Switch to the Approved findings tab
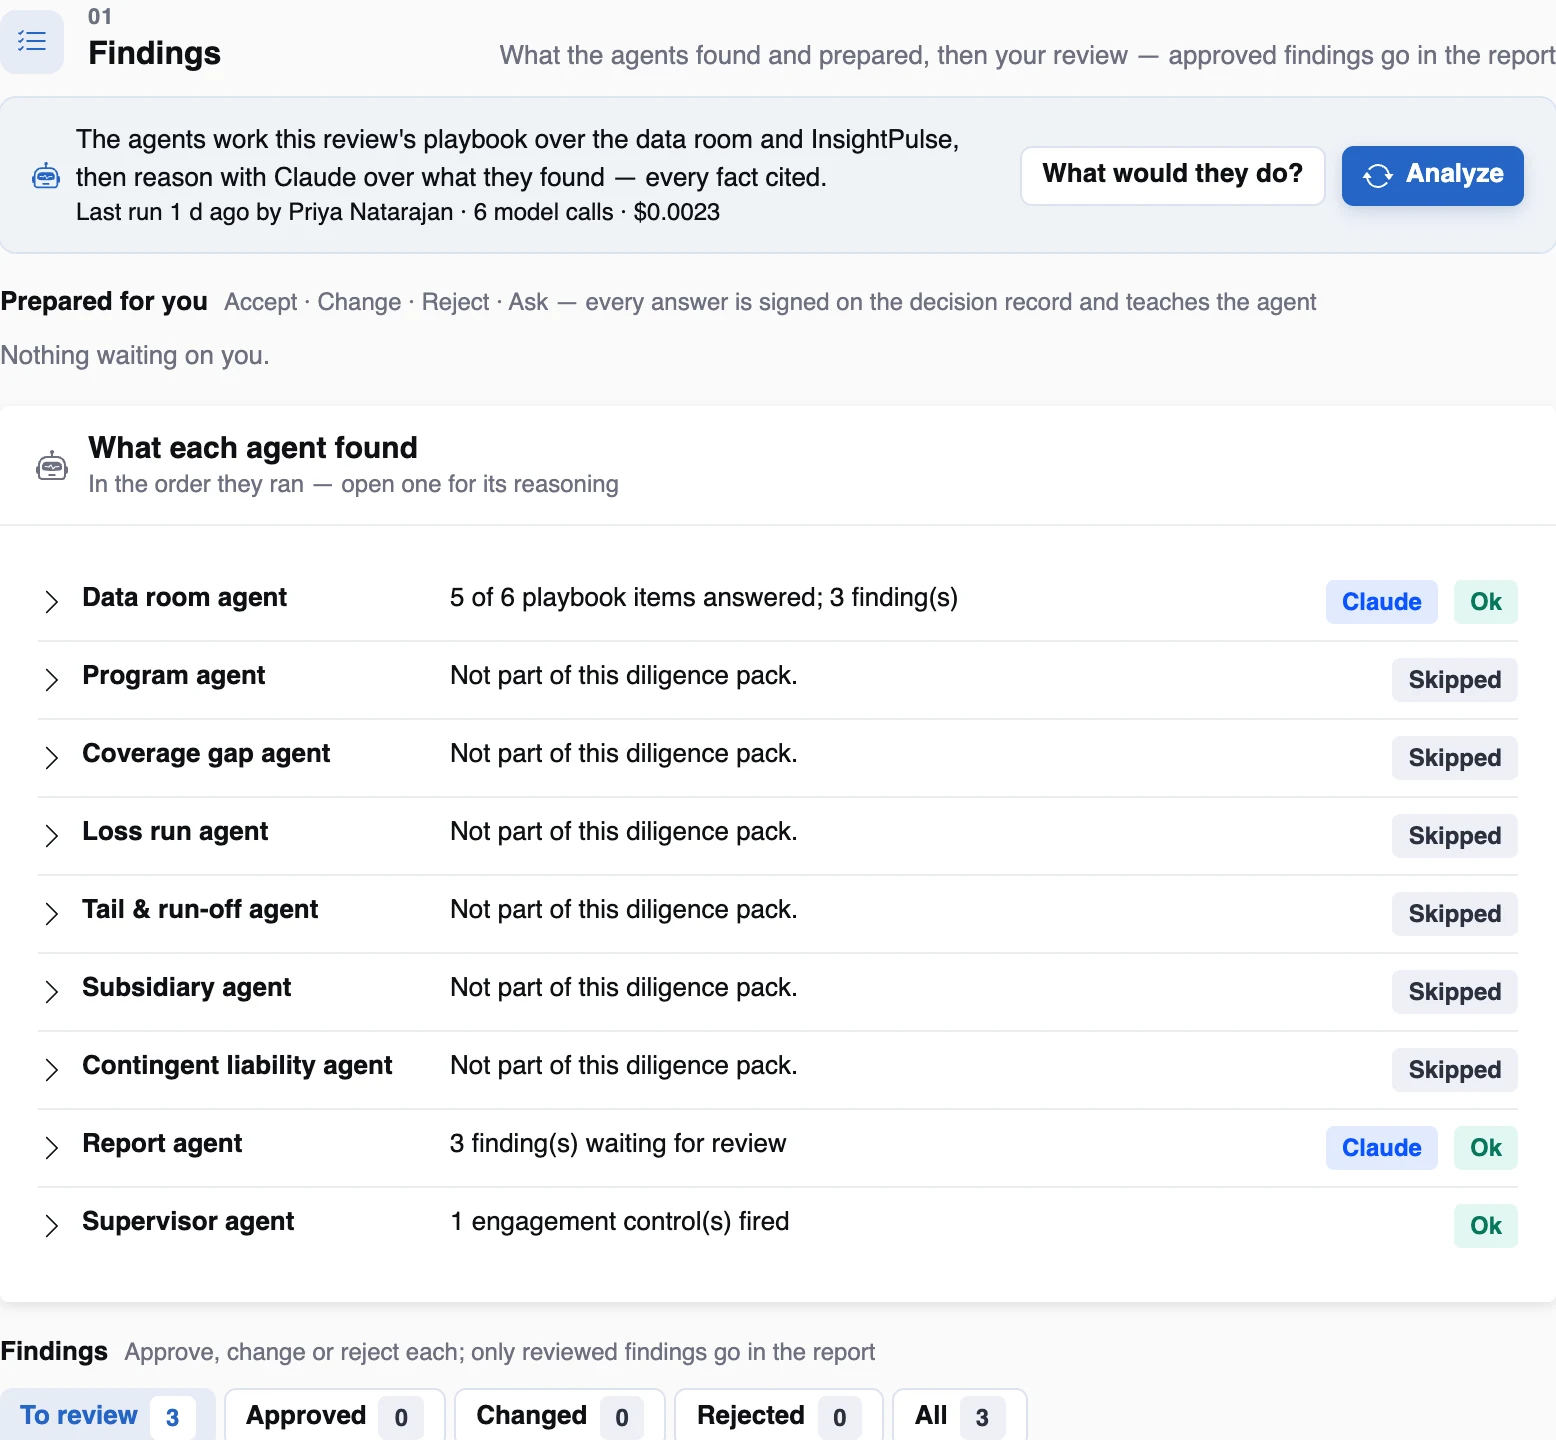The height and width of the screenshot is (1440, 1556). [x=334, y=1416]
